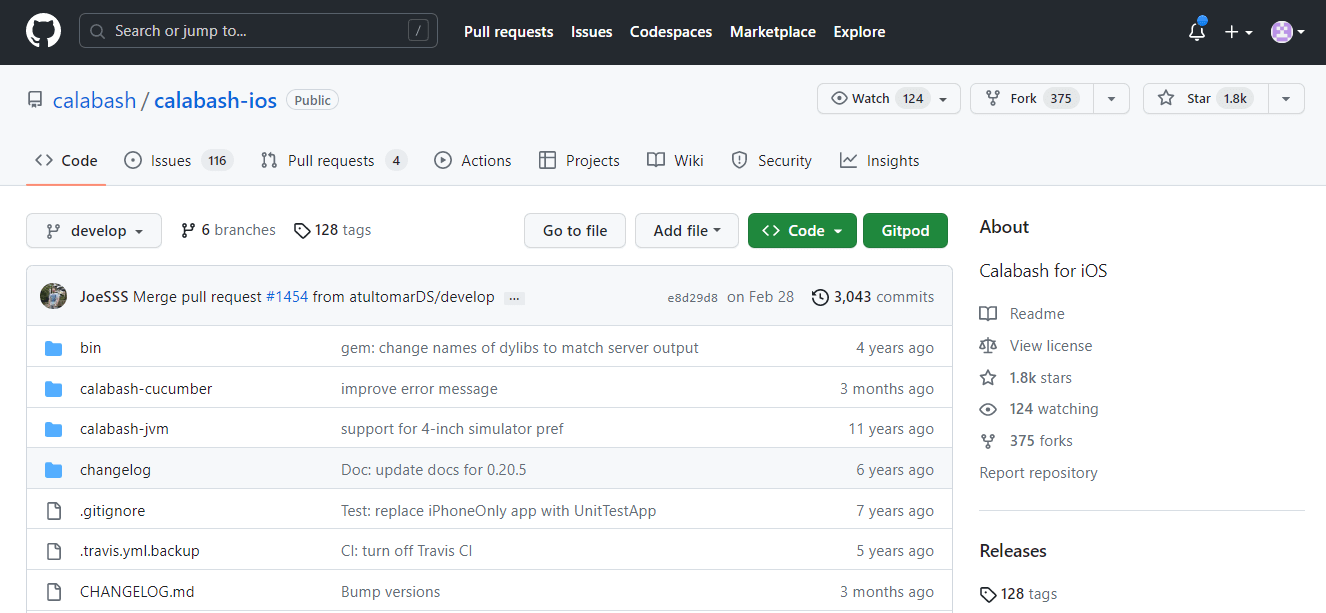Focus the Search or jump to field
The width and height of the screenshot is (1326, 613).
click(258, 31)
